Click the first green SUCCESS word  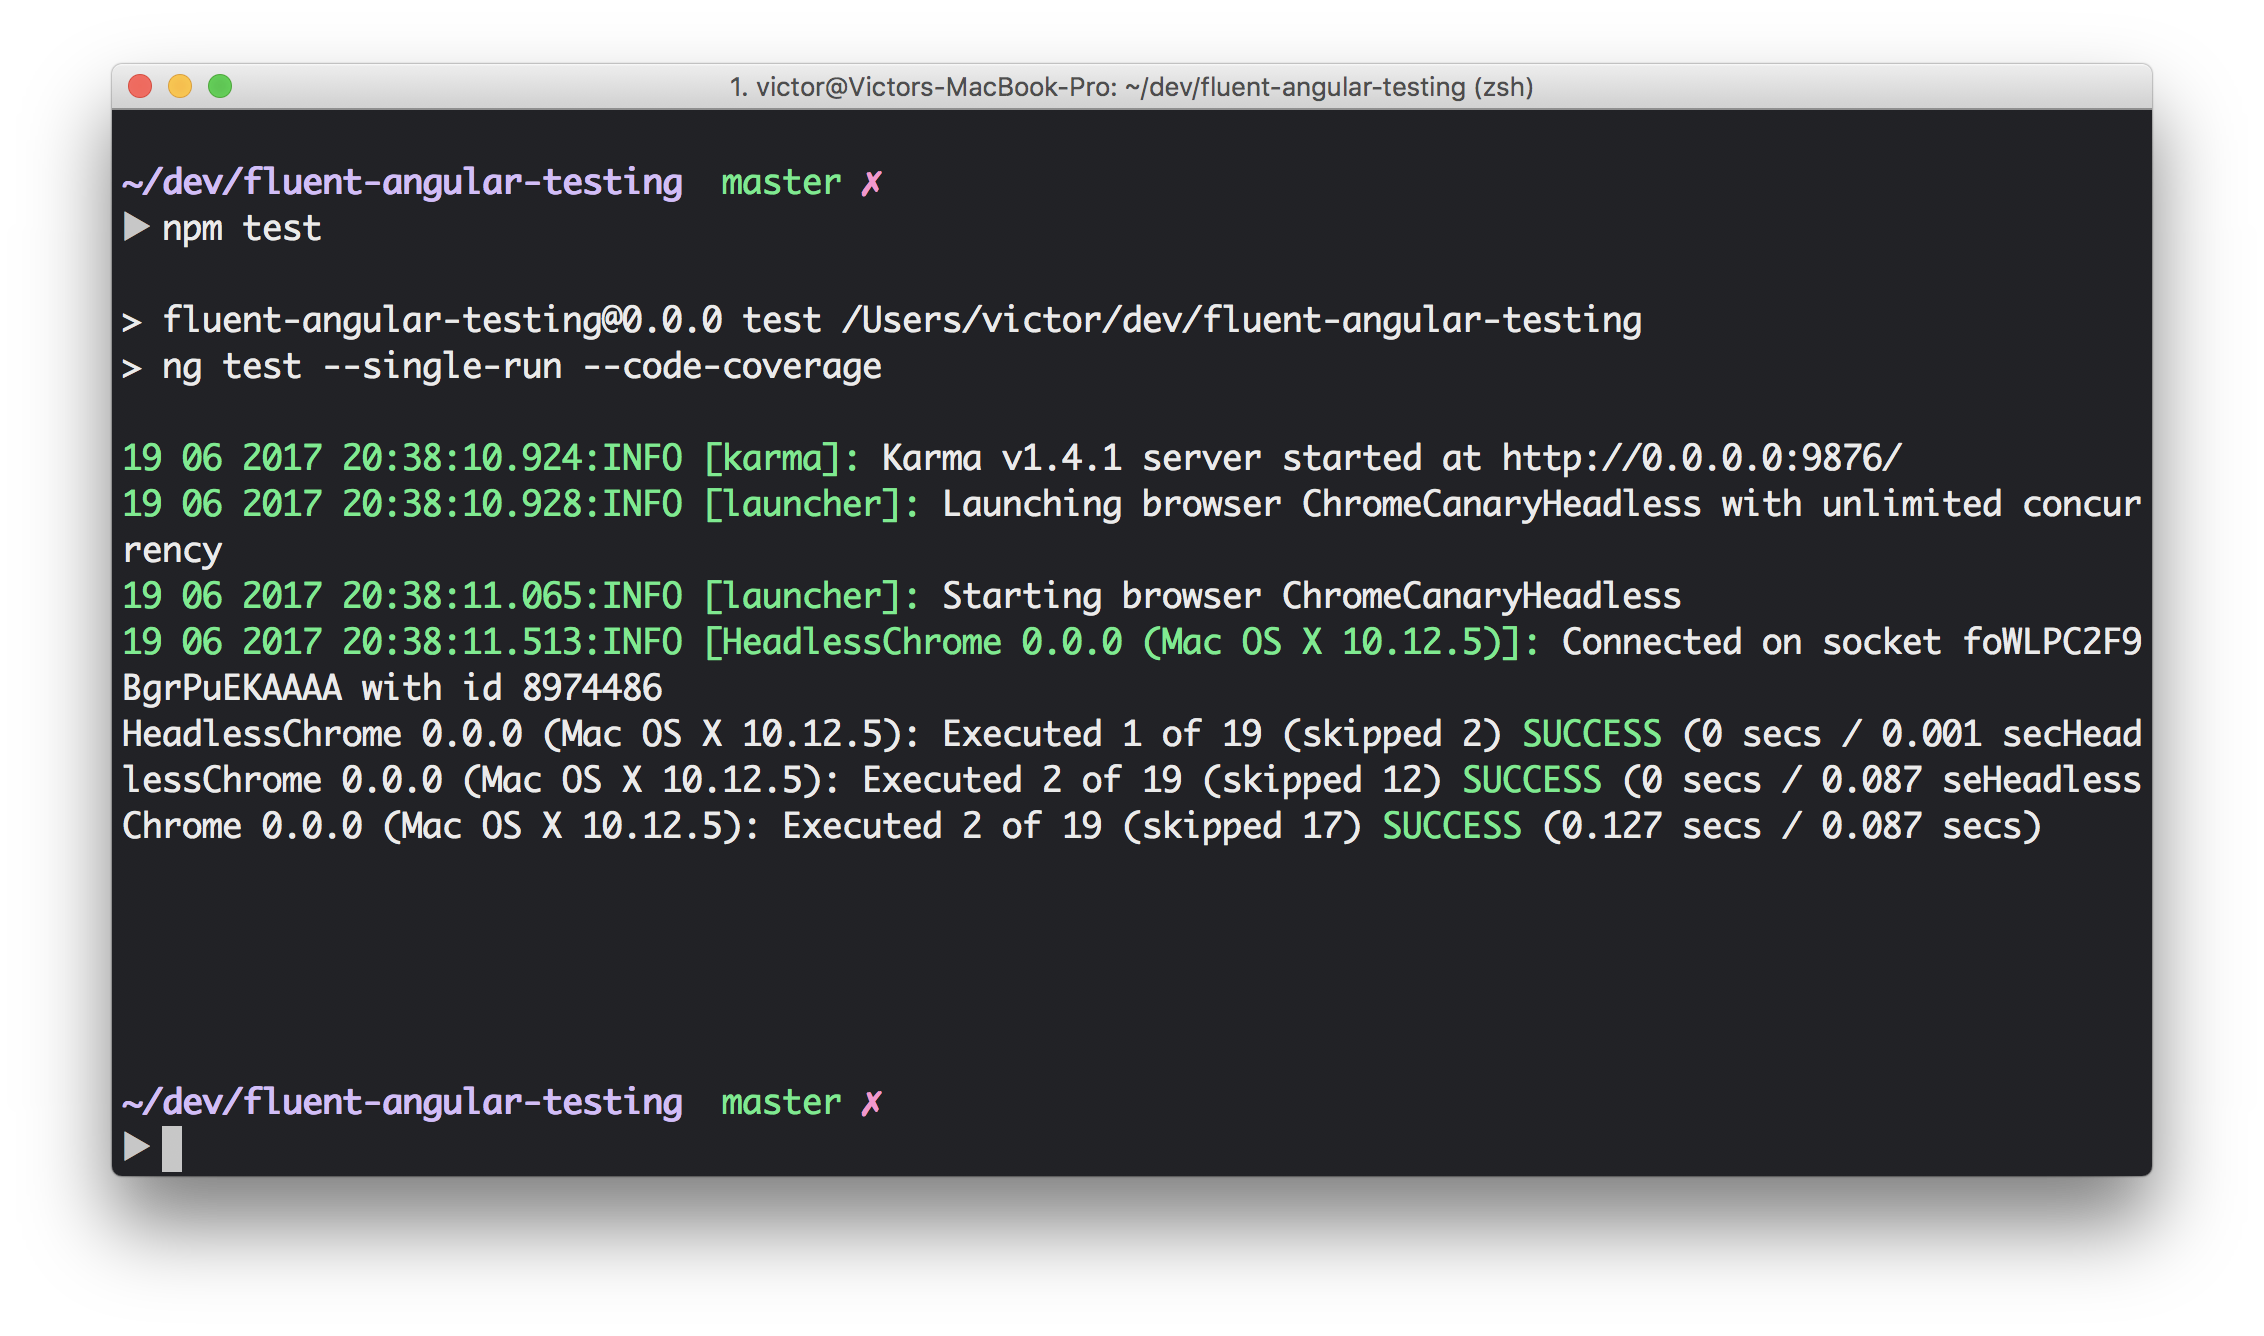[1591, 734]
